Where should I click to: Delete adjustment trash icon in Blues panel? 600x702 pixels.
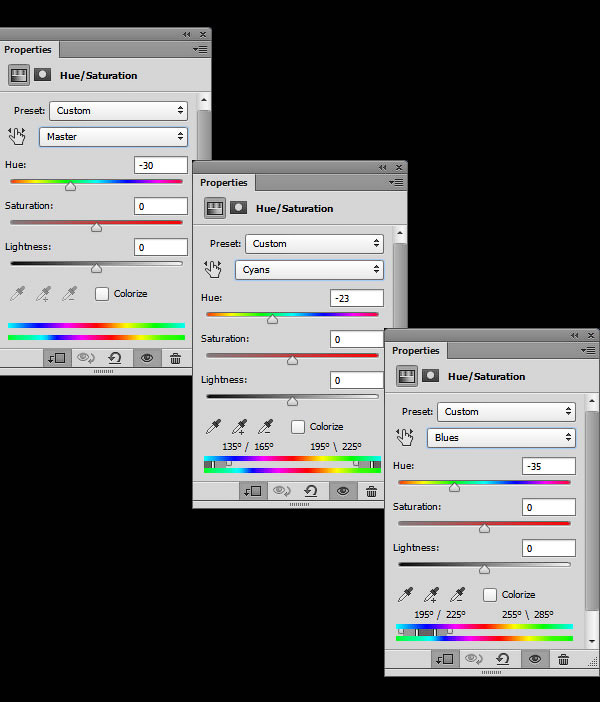(563, 659)
